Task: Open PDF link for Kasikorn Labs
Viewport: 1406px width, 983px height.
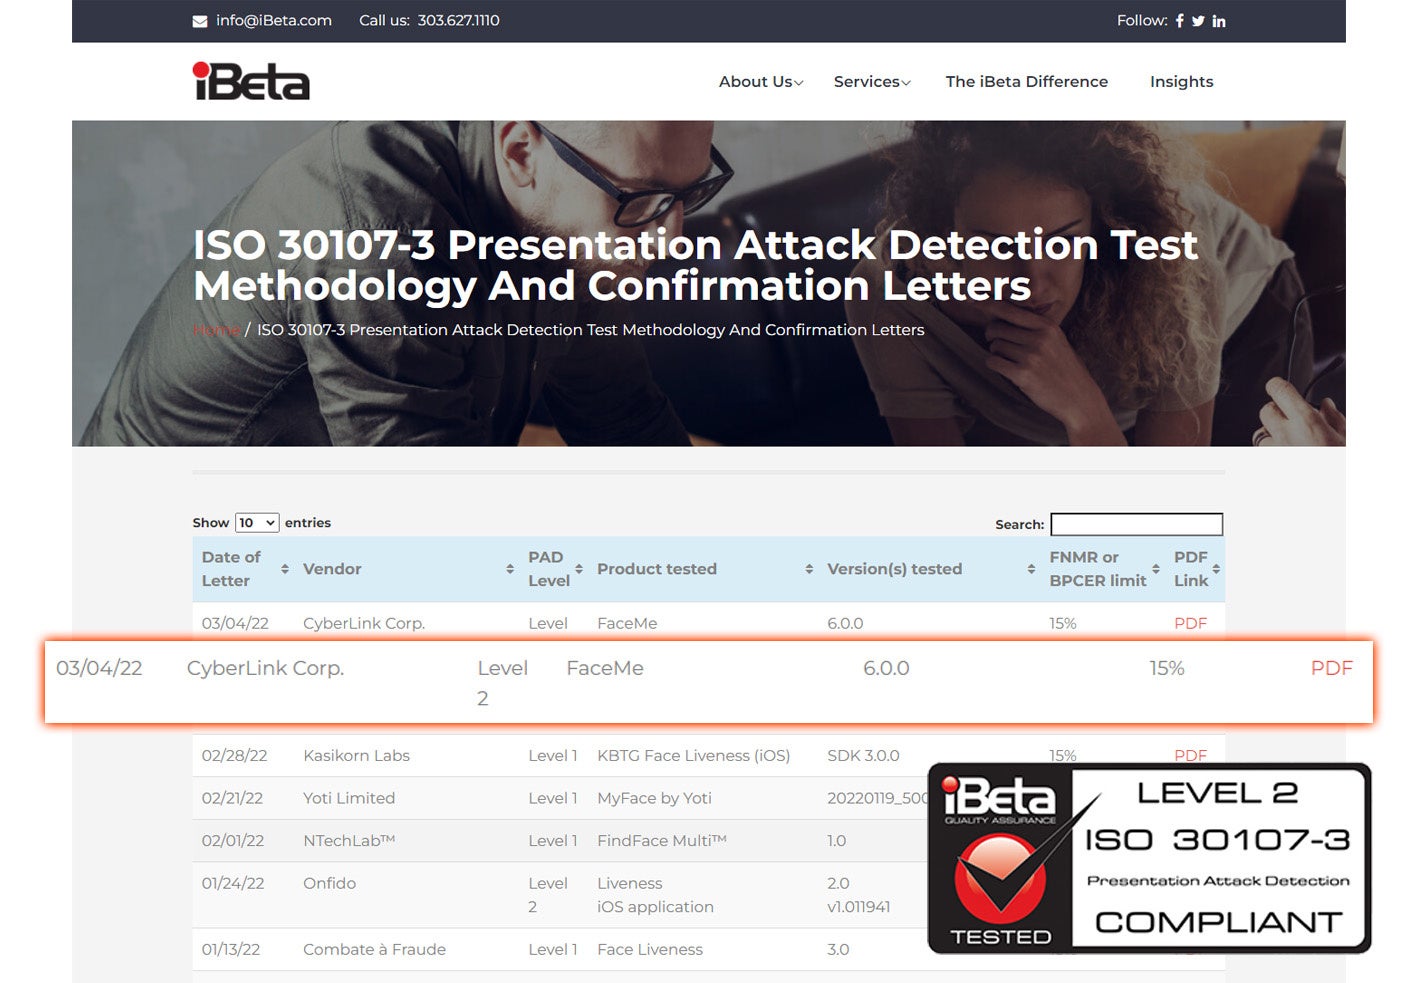Action: (1190, 755)
